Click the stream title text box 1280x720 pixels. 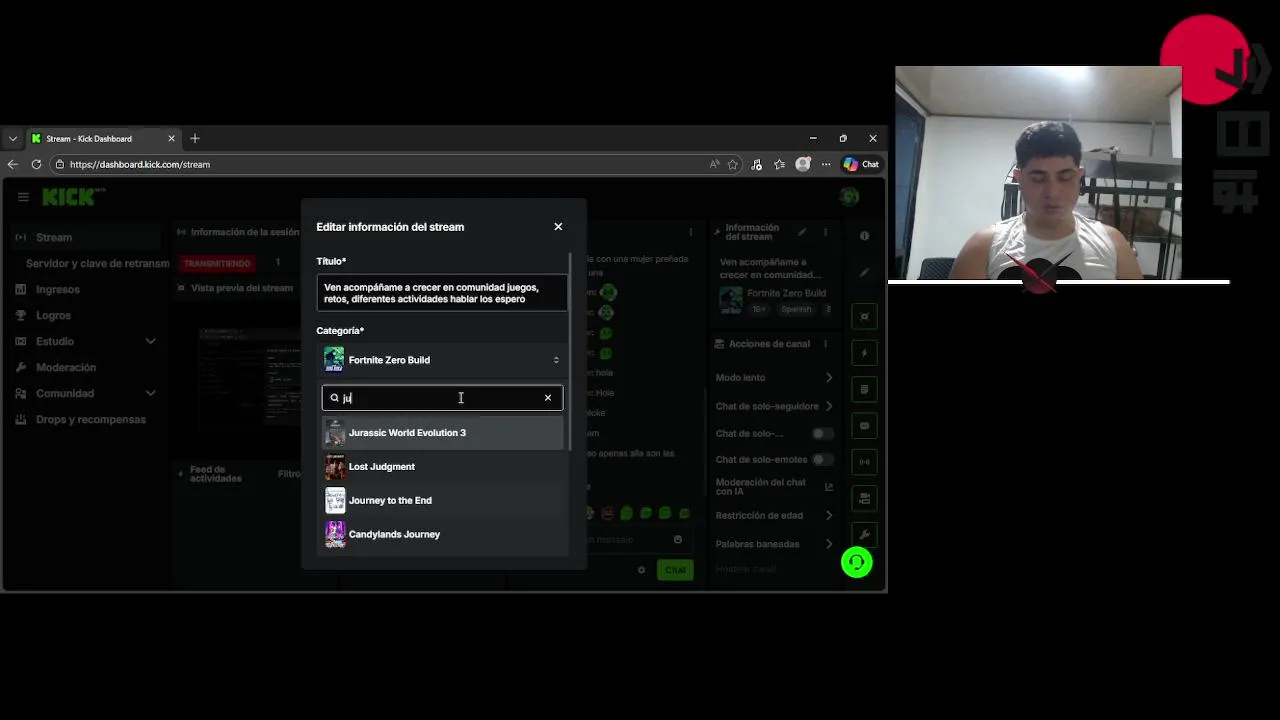click(442, 293)
